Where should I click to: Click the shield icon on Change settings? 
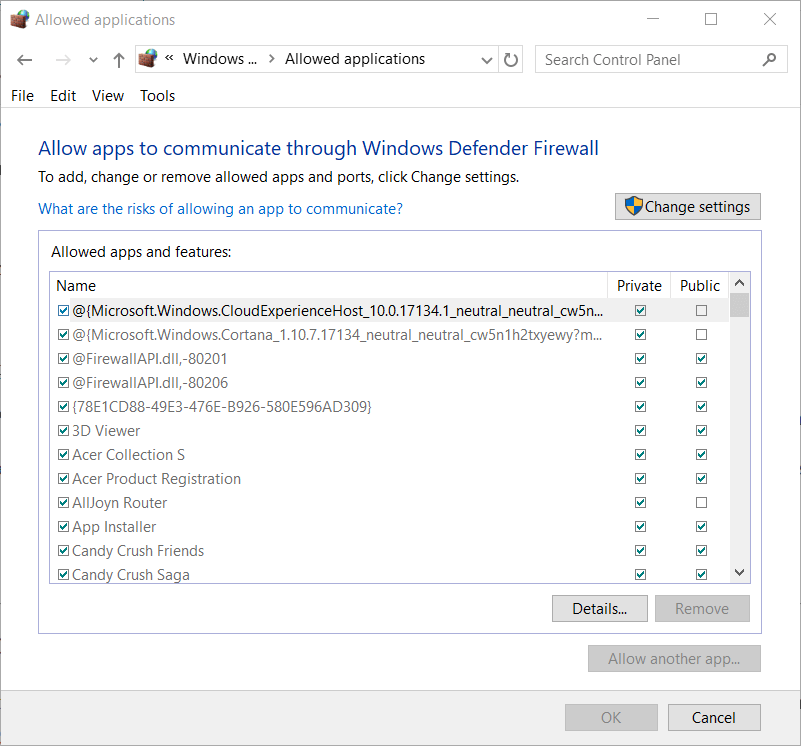[633, 206]
